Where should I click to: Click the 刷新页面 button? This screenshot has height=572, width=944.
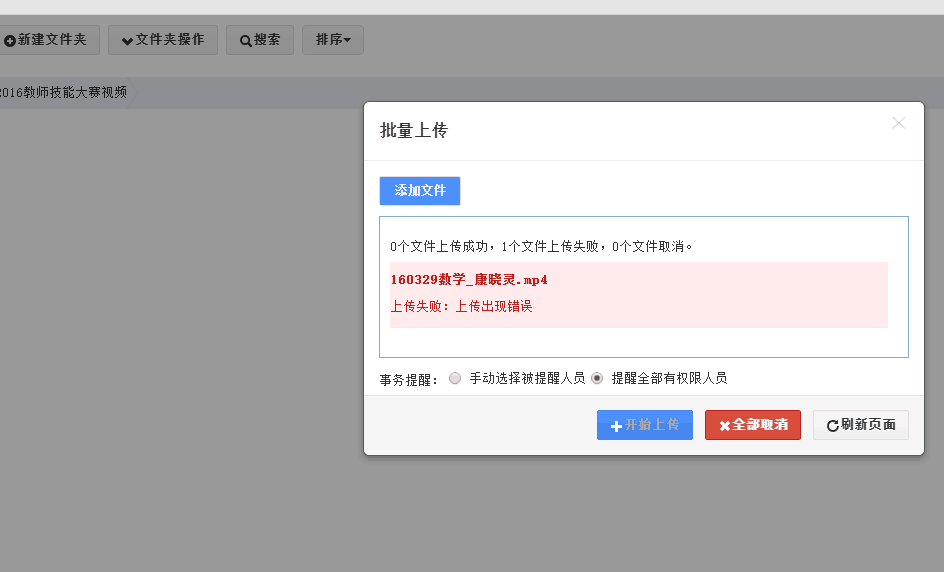coord(860,425)
